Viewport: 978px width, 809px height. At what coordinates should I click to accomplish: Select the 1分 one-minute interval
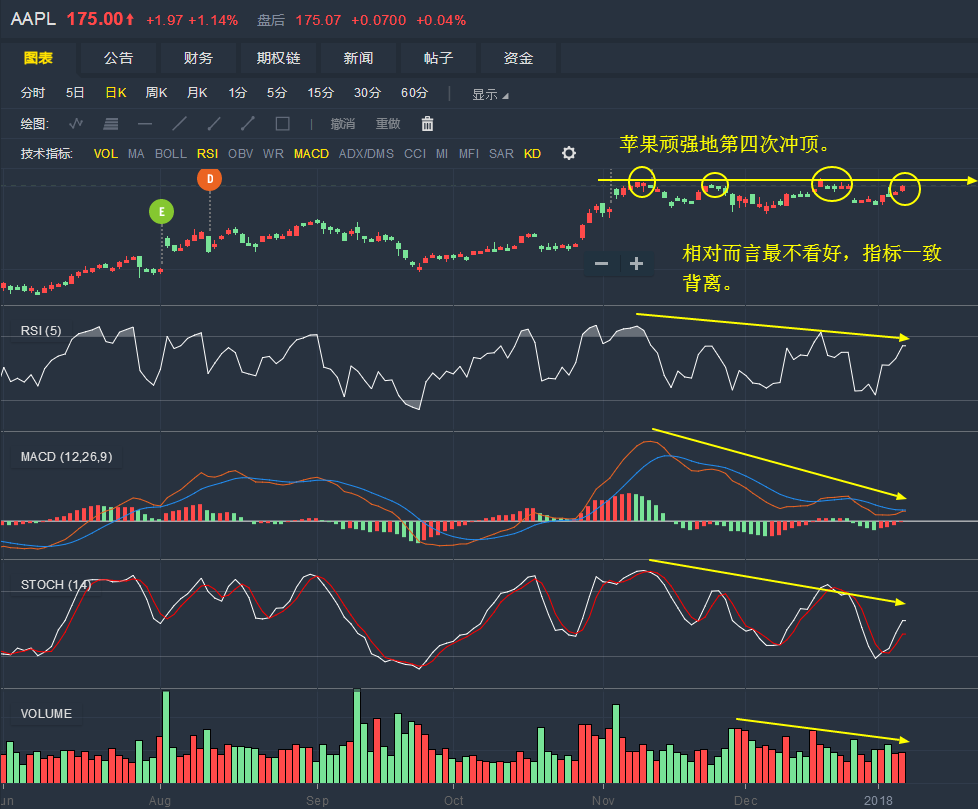click(237, 93)
